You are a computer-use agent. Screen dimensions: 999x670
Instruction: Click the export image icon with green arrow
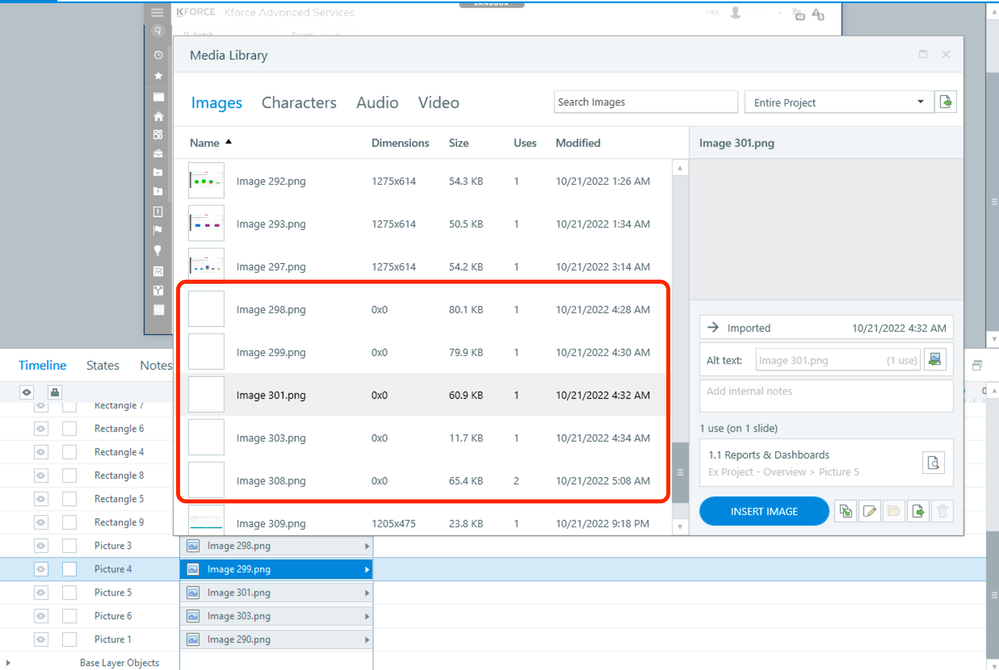click(918, 512)
